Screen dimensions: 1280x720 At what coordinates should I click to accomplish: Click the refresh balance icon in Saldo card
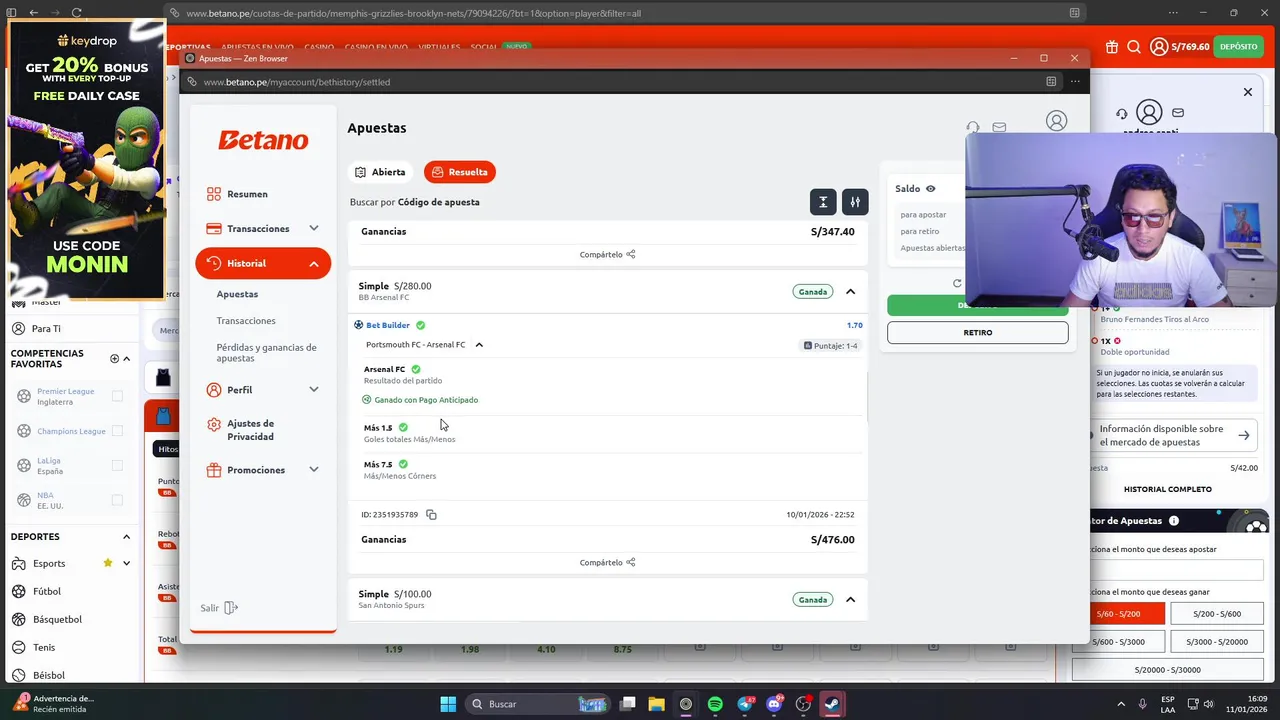pos(957,284)
